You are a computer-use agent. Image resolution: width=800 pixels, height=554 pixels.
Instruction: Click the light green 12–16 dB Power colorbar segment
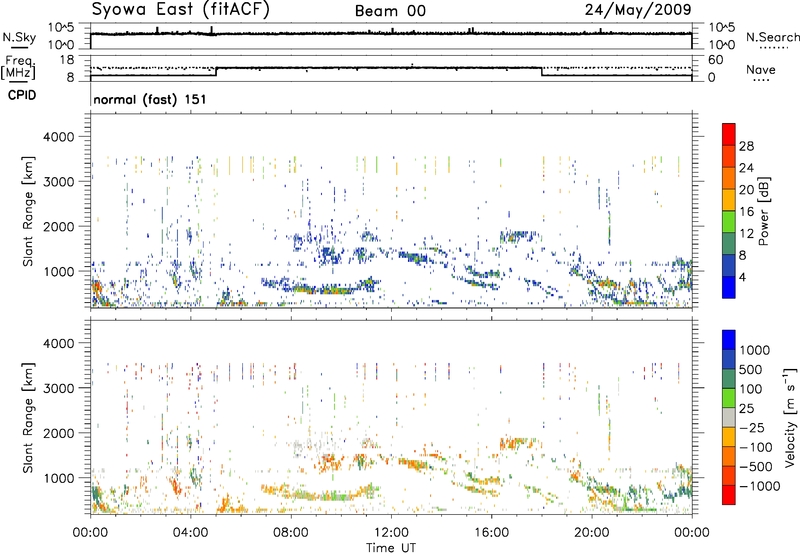pos(729,222)
